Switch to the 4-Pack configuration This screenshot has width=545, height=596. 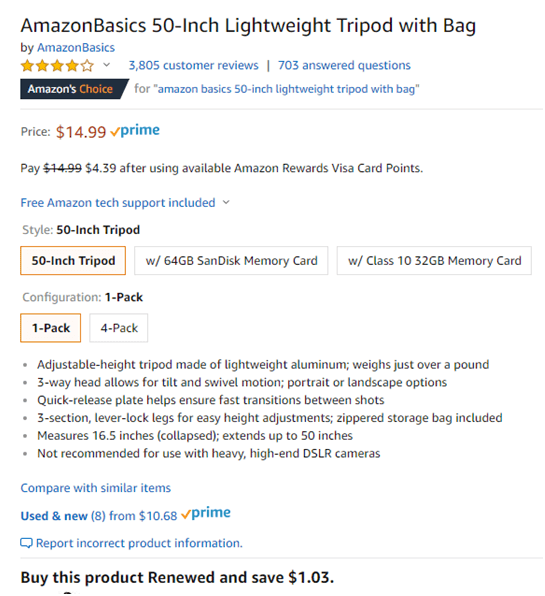coord(119,328)
